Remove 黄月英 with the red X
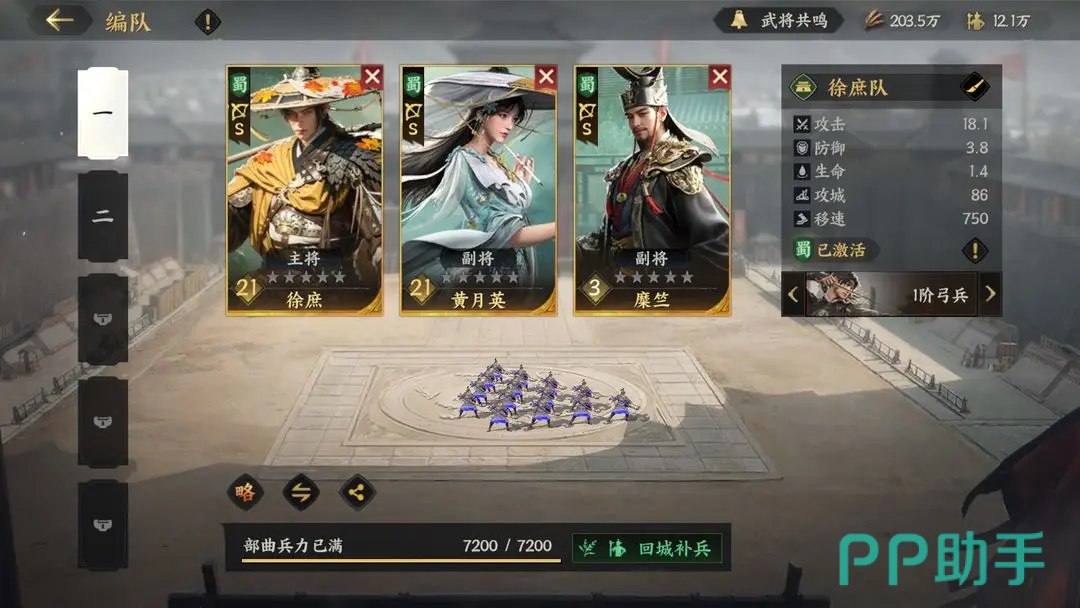This screenshot has width=1080, height=608. tap(546, 76)
